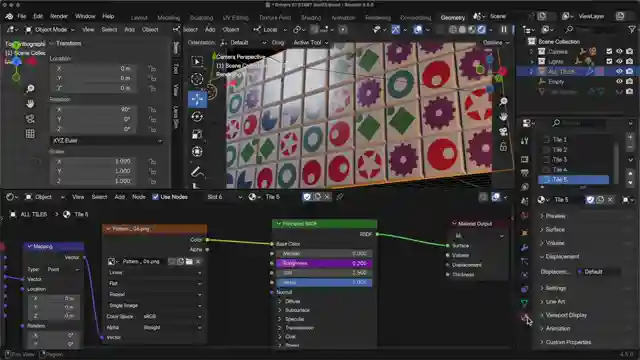Click the zoom magnifier in camera viewport
The width and height of the screenshot is (640, 360).
[x=503, y=101]
